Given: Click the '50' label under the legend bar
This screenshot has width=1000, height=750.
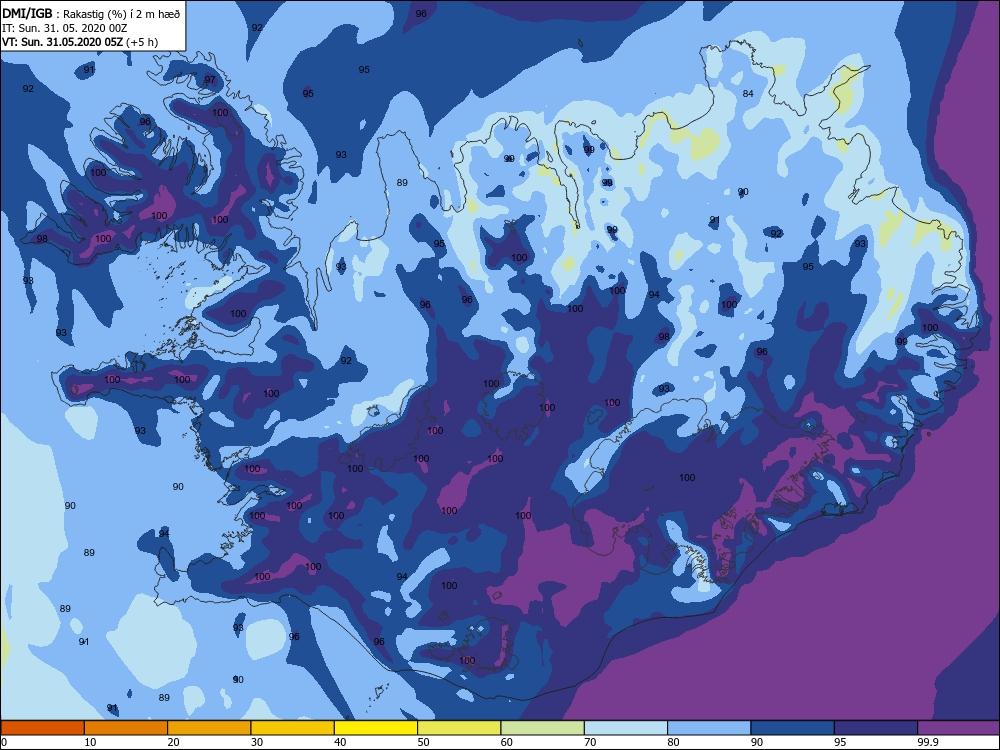Looking at the screenshot, I should 423,742.
